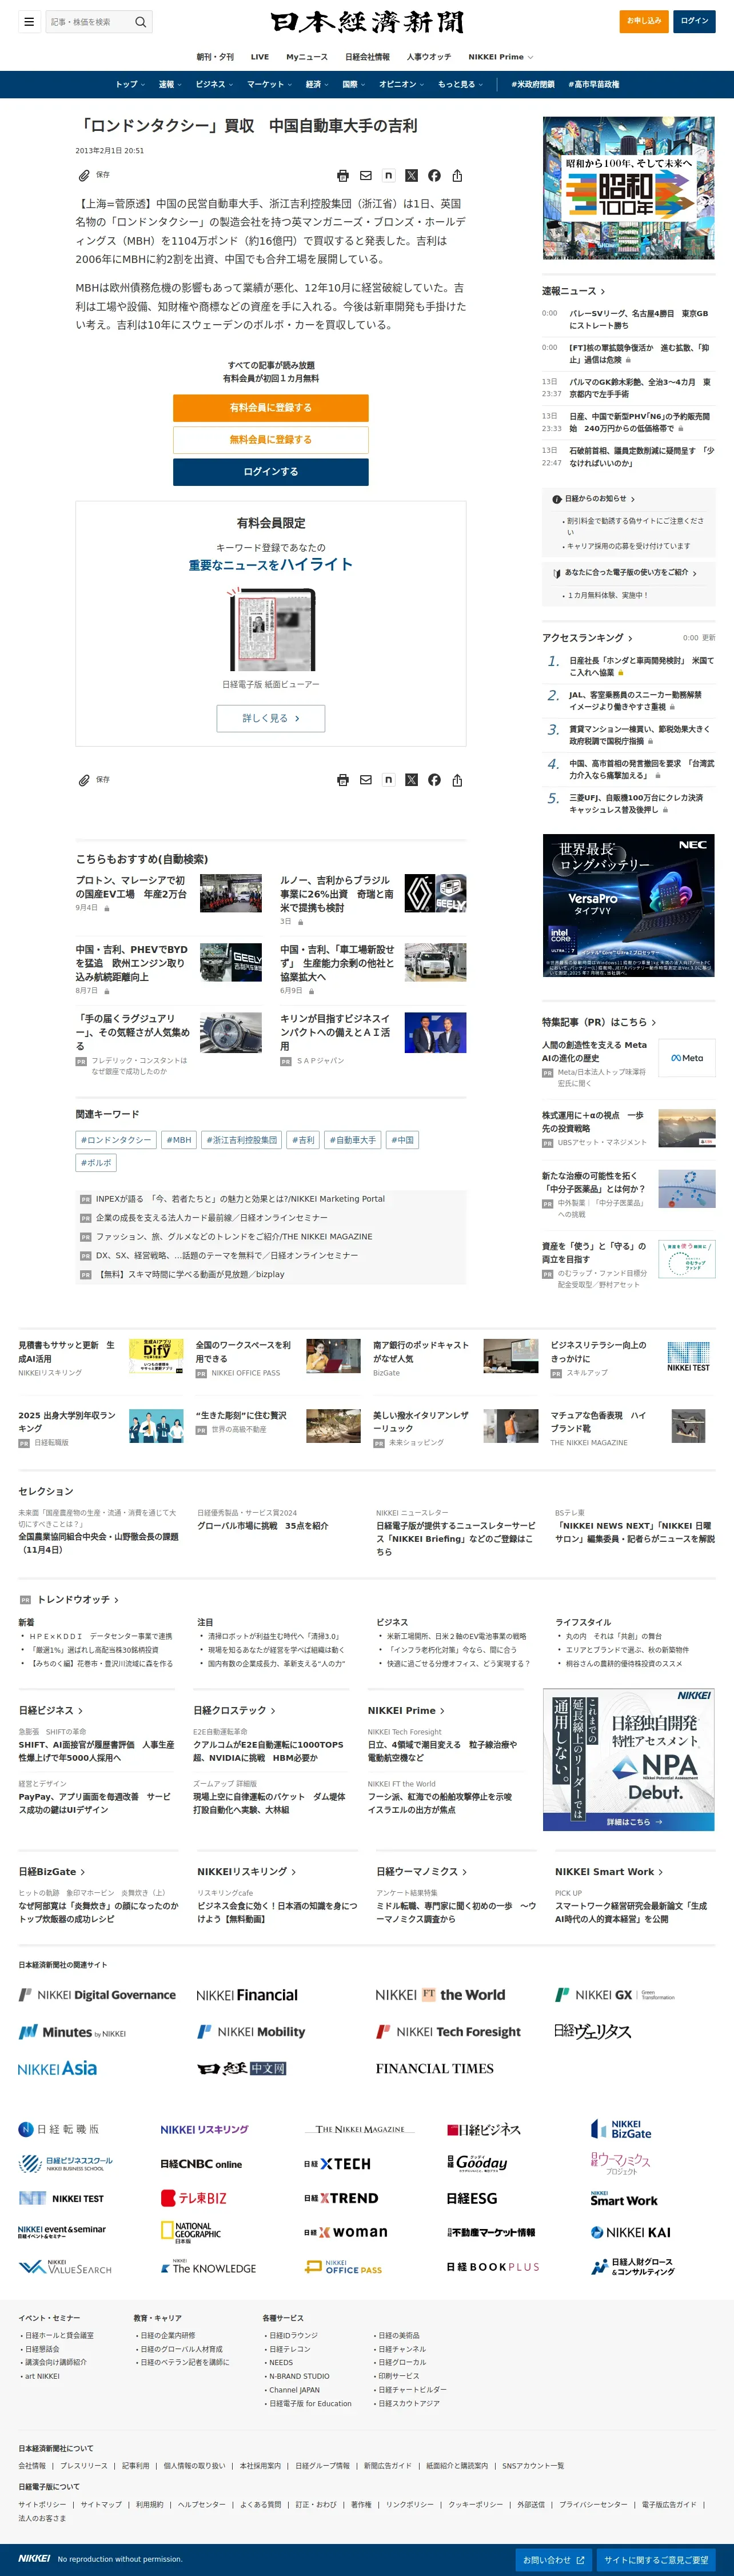The width and height of the screenshot is (734, 2576).
Task: Expand トップ navigation dropdown
Action: click(130, 84)
